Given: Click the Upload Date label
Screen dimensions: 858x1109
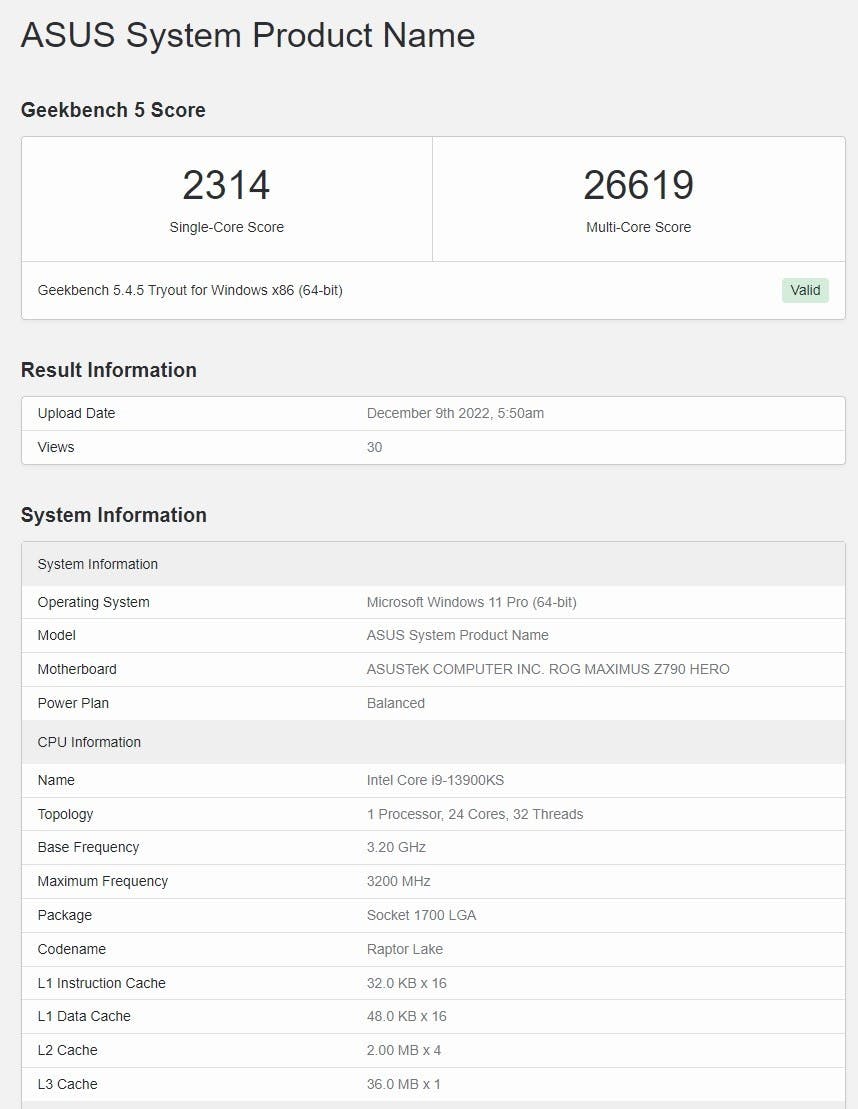Looking at the screenshot, I should (x=76, y=413).
